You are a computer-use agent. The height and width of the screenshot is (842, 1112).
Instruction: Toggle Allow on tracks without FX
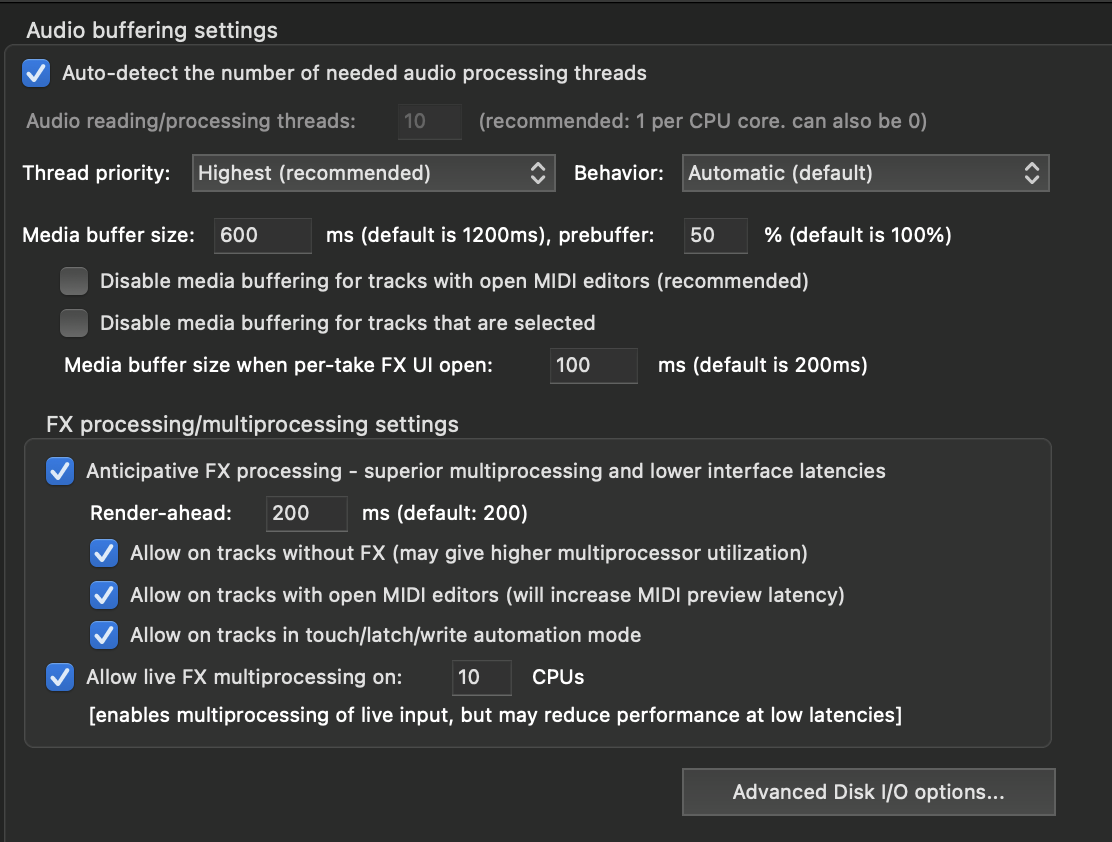[104, 553]
